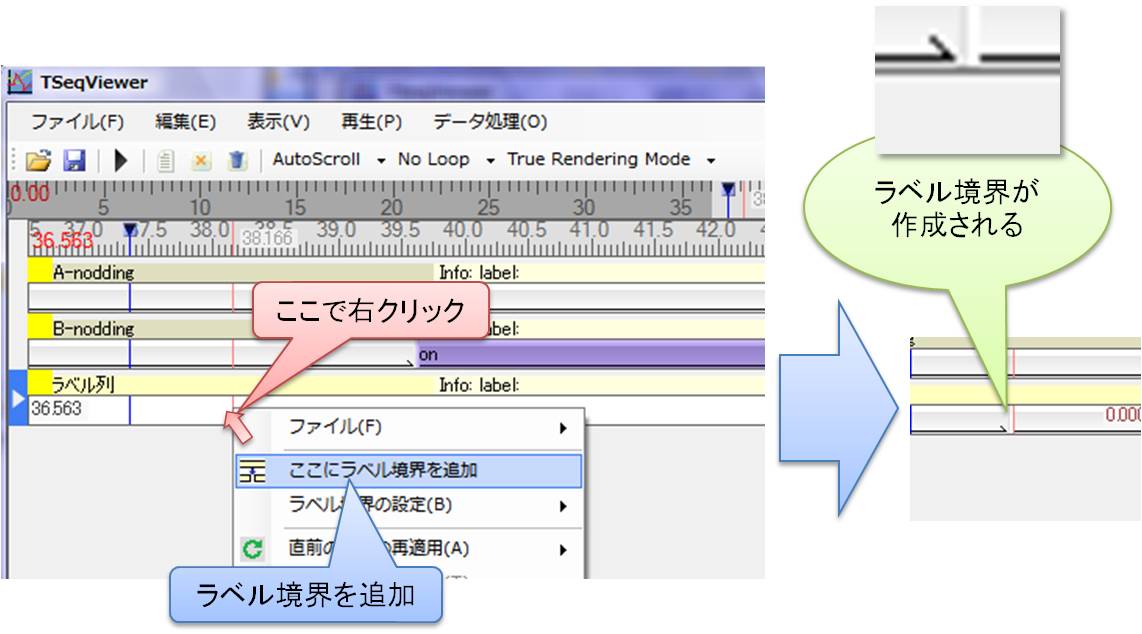Viewport: 1142px width, 634px height.
Task: Click the open folder icon in toolbar
Action: [39, 159]
